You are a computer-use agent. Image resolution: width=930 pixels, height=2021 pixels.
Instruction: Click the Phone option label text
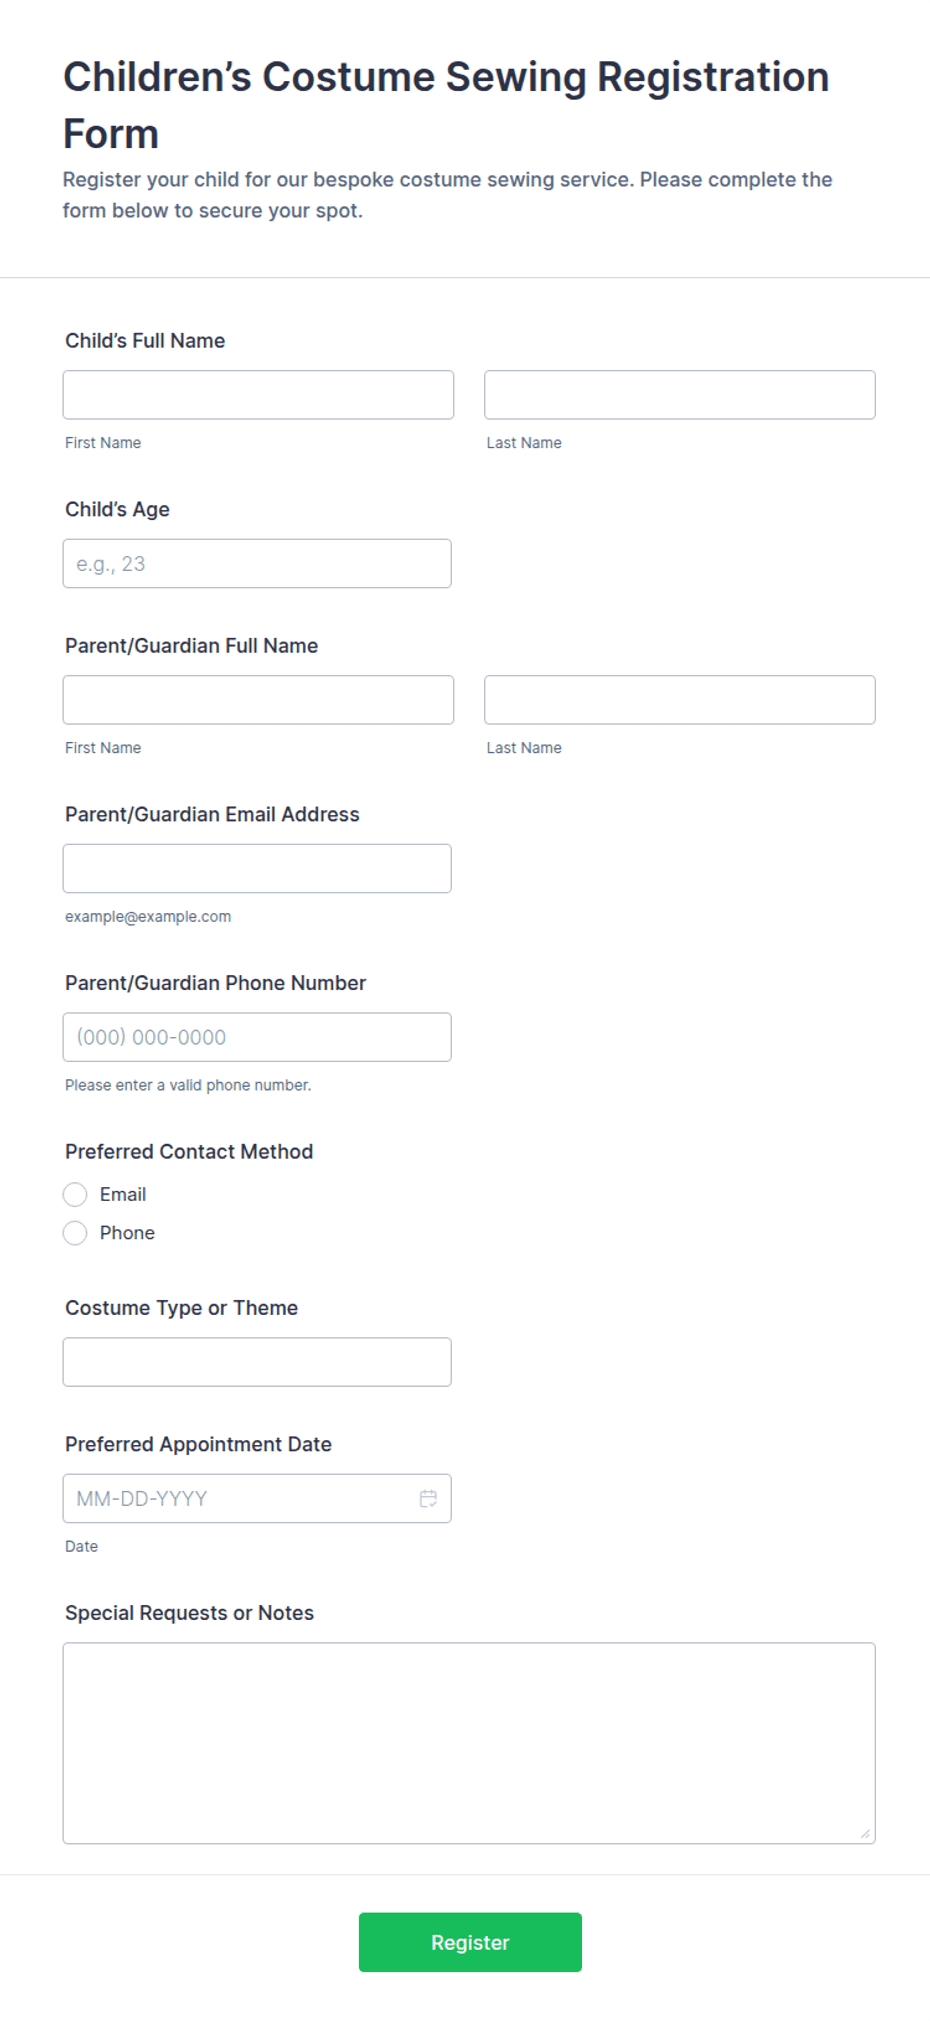tap(127, 1233)
